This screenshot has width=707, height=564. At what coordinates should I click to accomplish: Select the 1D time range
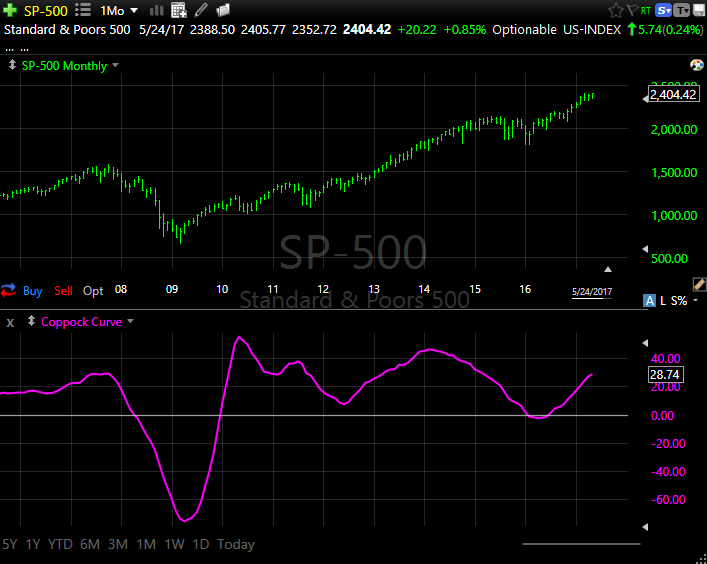coord(201,544)
